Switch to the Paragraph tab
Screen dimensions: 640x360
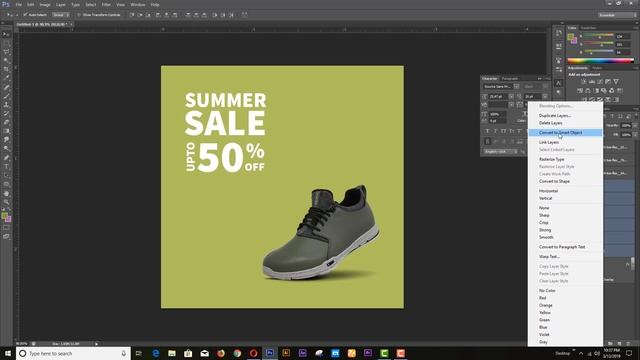point(509,78)
